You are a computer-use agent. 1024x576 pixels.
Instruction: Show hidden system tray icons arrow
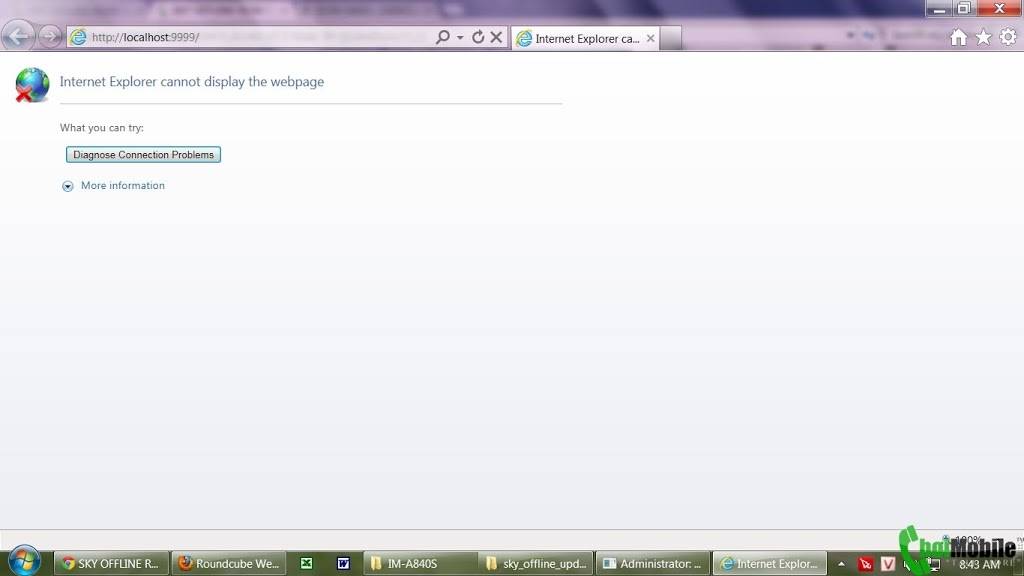point(841,564)
